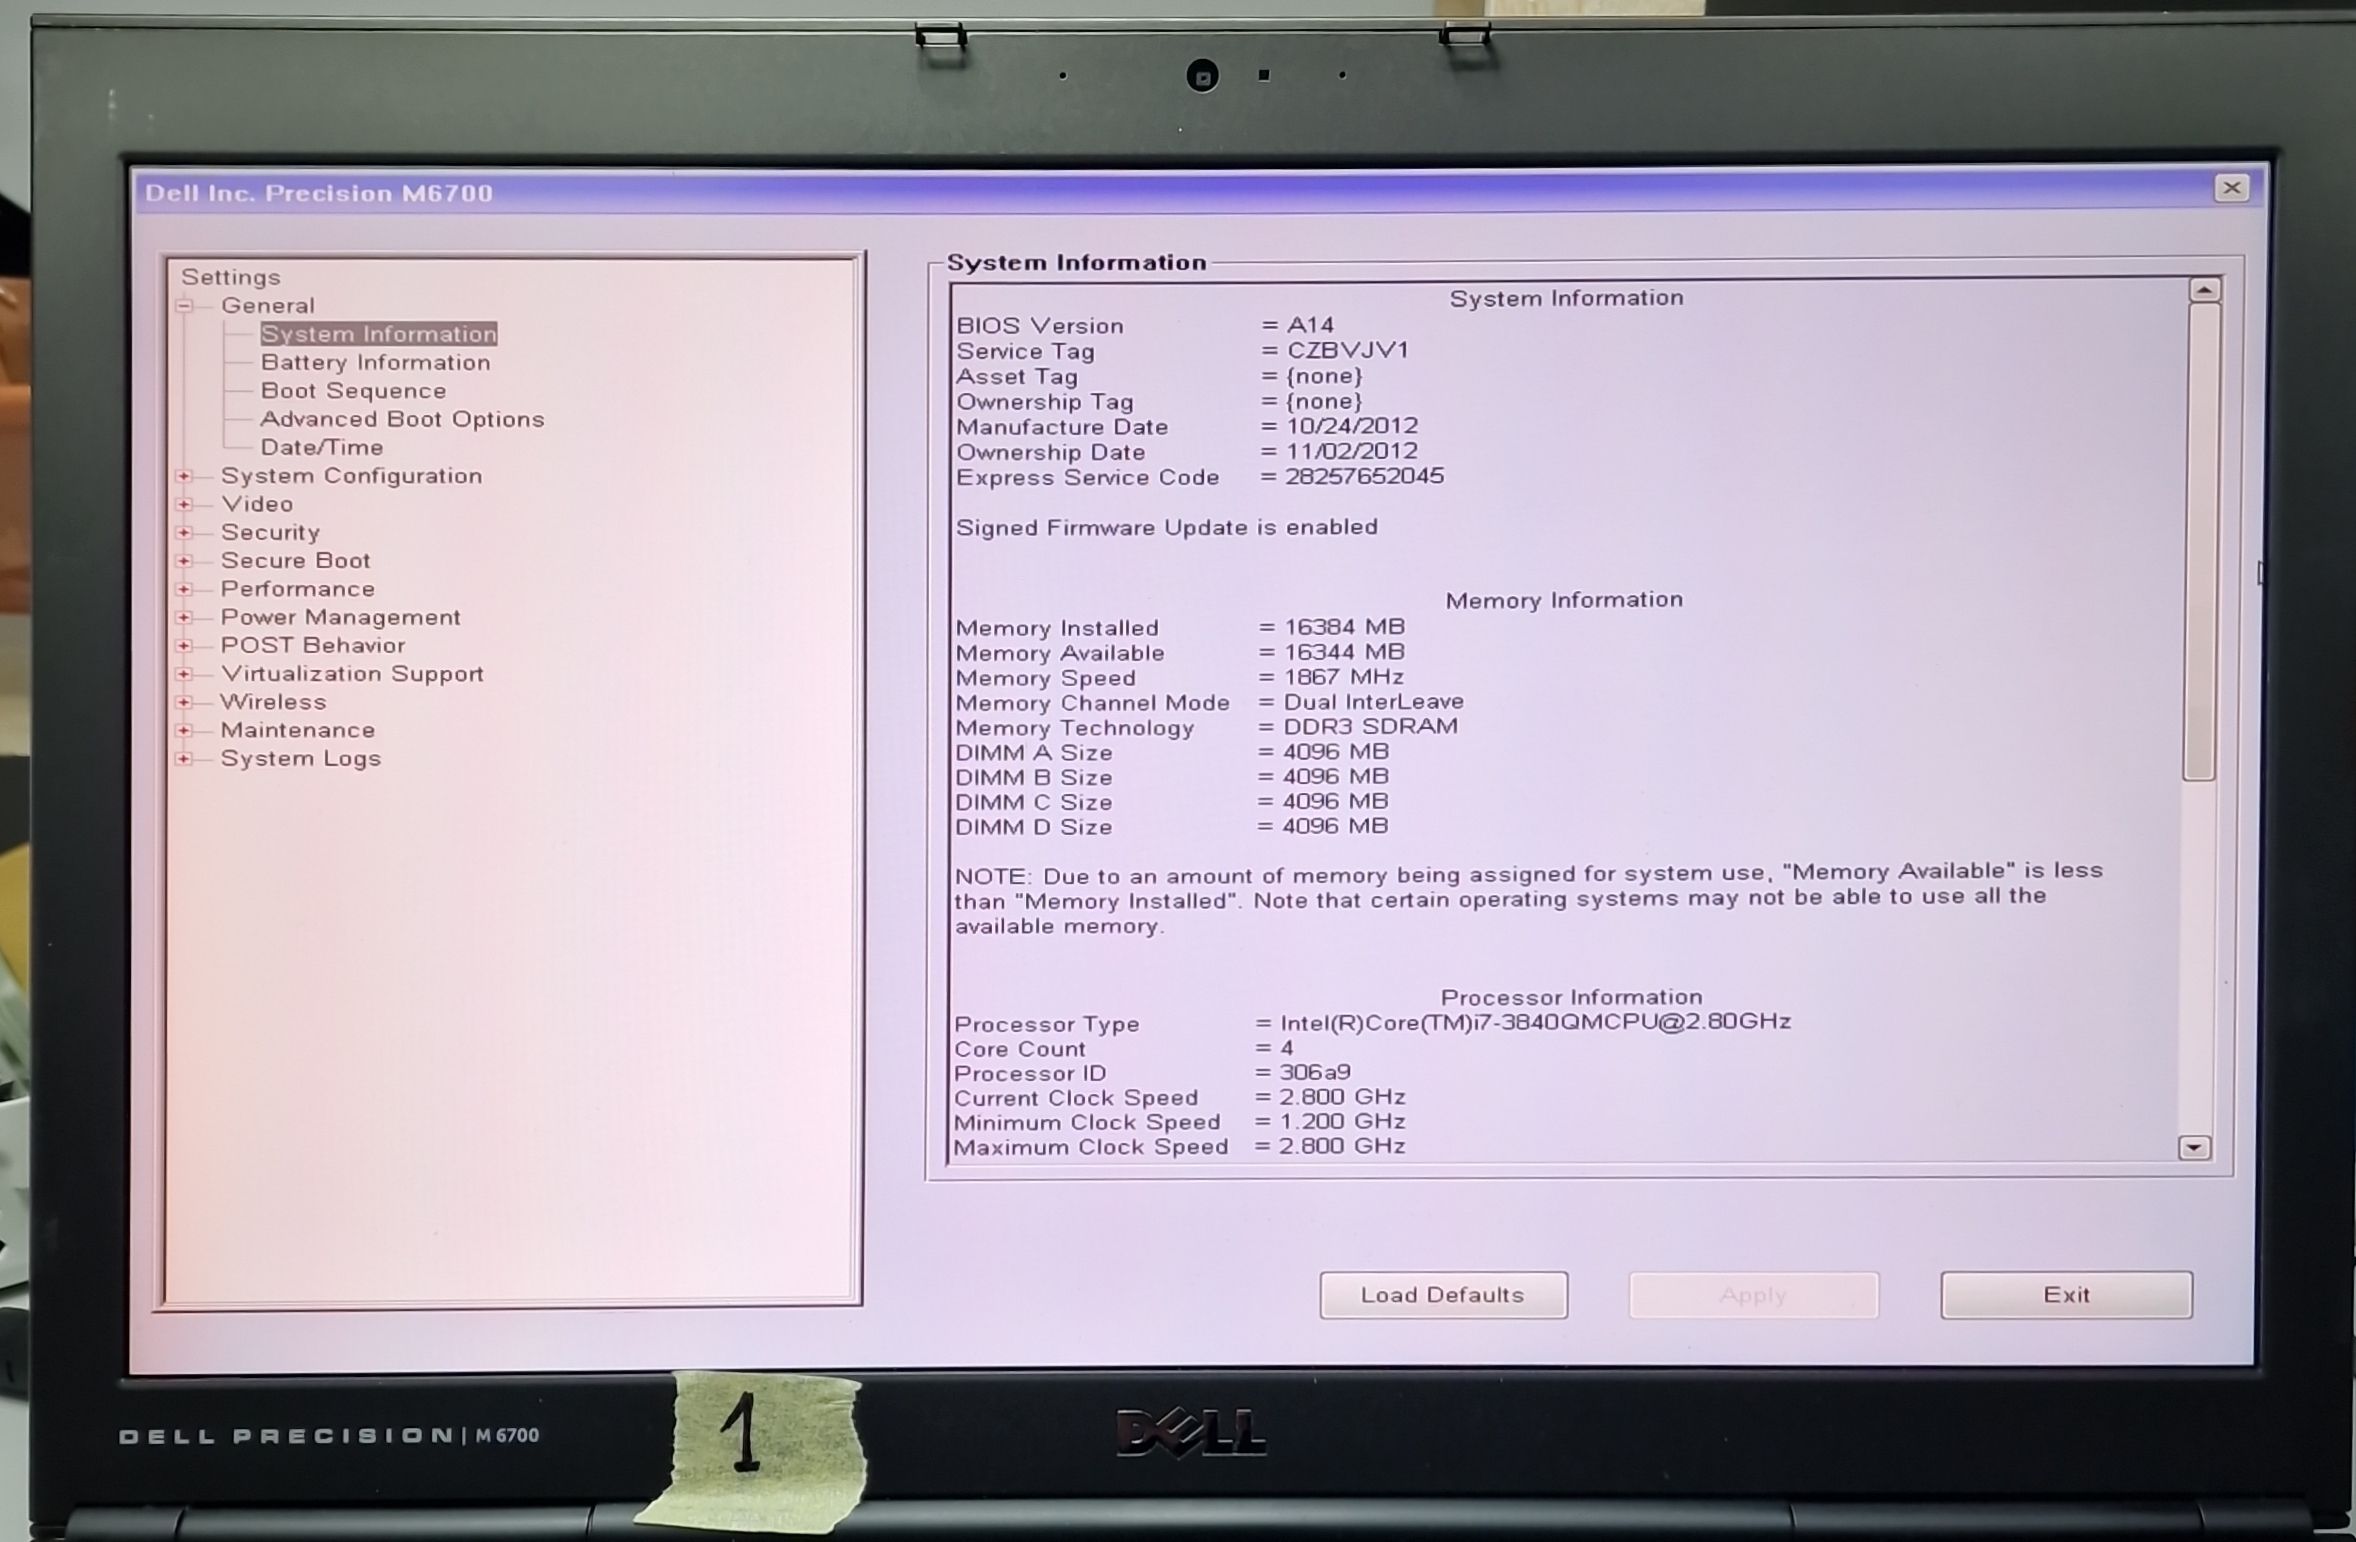This screenshot has width=2356, height=1542.
Task: Click Manufacture Date value 10/24/2012
Action: coord(1351,426)
